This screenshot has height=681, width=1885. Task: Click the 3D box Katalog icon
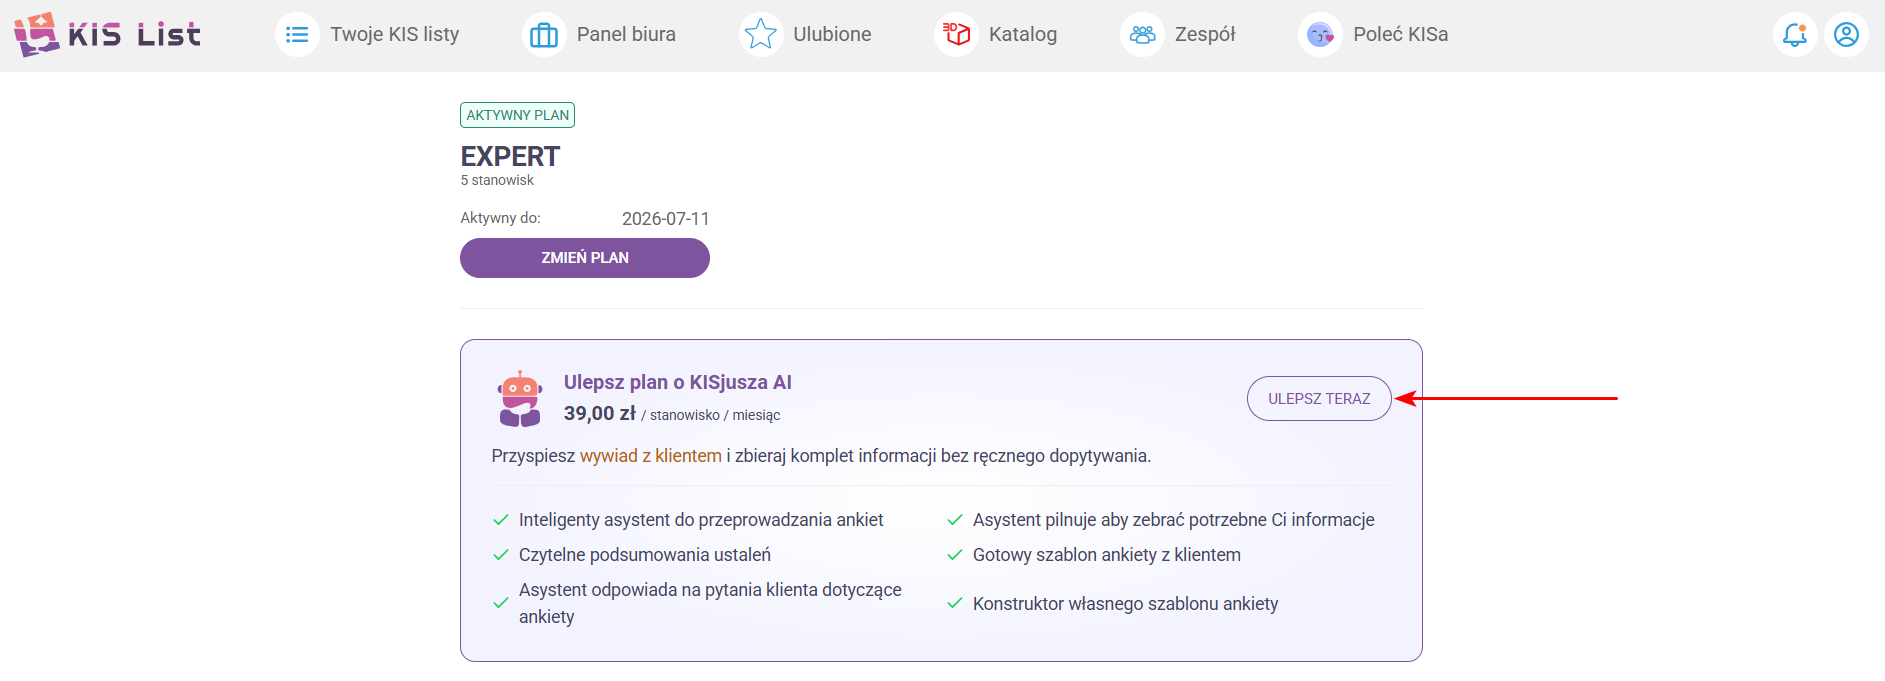pyautogui.click(x=957, y=35)
